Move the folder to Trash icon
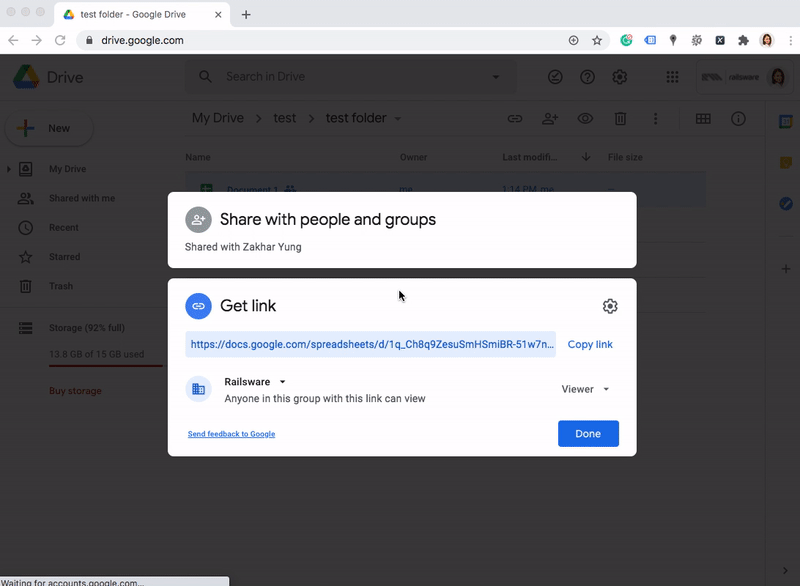The image size is (800, 586). tap(621, 118)
